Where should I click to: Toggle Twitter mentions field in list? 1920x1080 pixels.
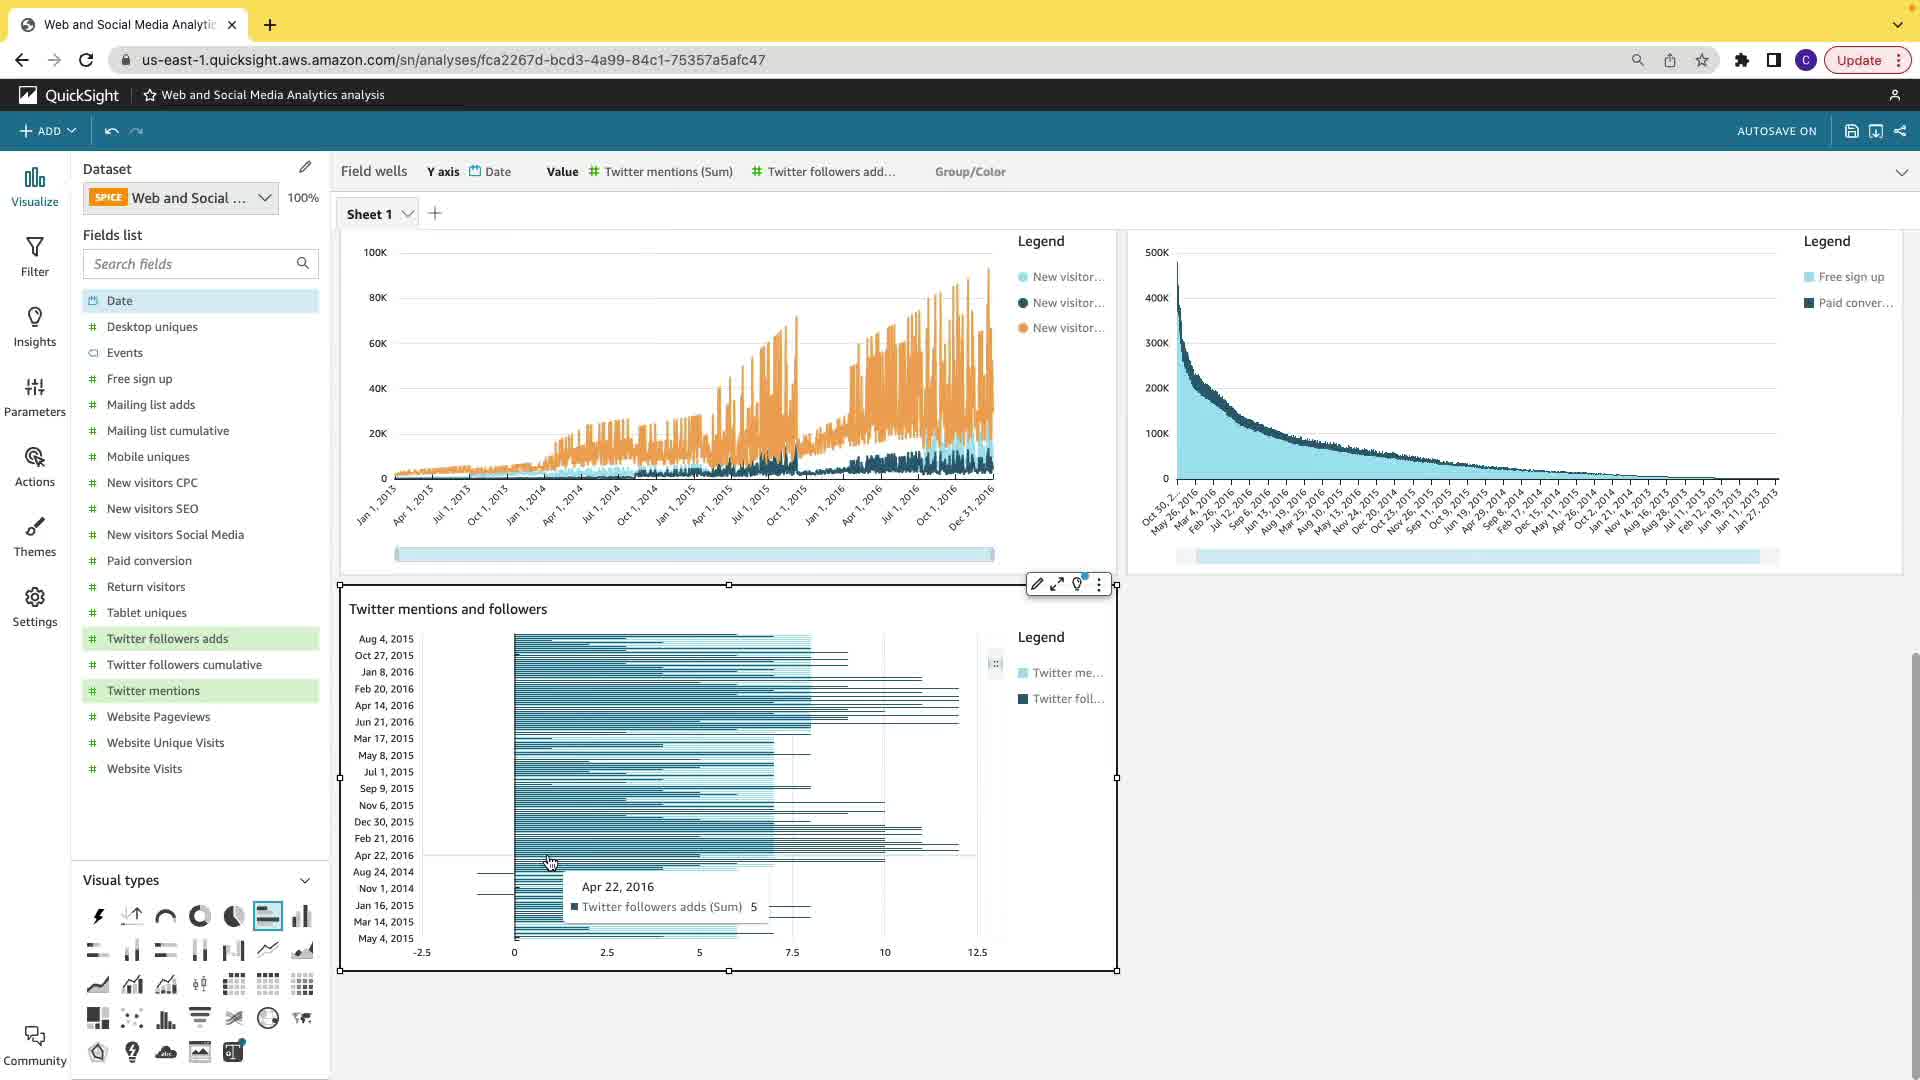coord(153,691)
